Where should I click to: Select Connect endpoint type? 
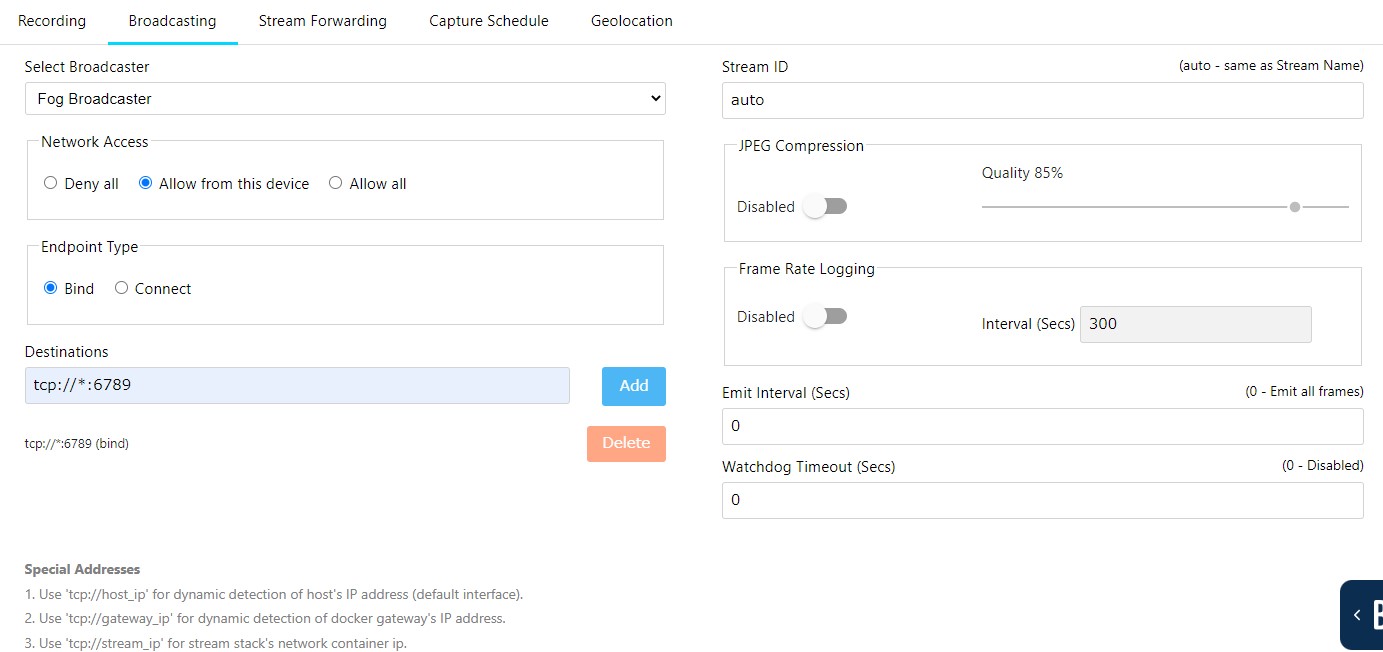point(122,289)
